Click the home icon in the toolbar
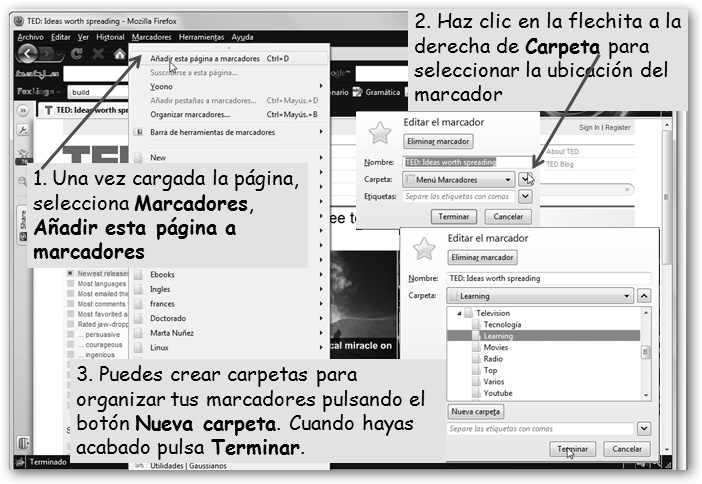This screenshot has width=702, height=484. click(119, 54)
